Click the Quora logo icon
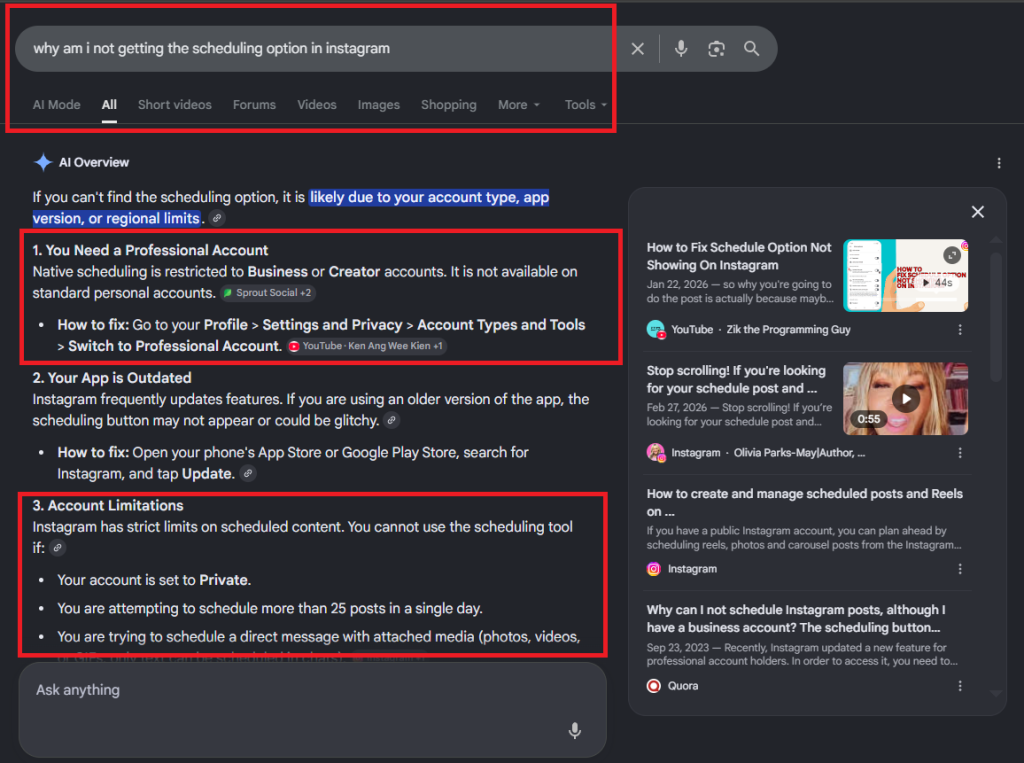Viewport: 1024px width, 763px height. coord(654,687)
